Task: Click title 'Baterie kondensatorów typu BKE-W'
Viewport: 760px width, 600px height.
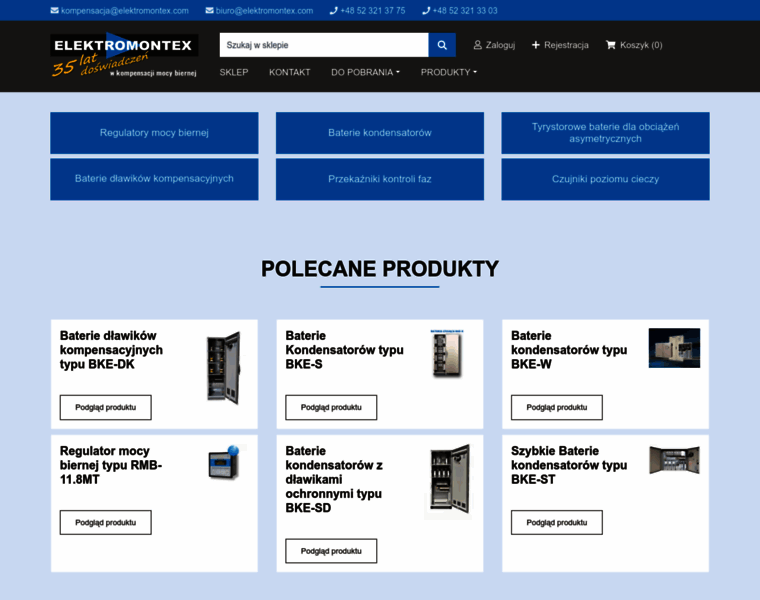Action: click(x=569, y=350)
